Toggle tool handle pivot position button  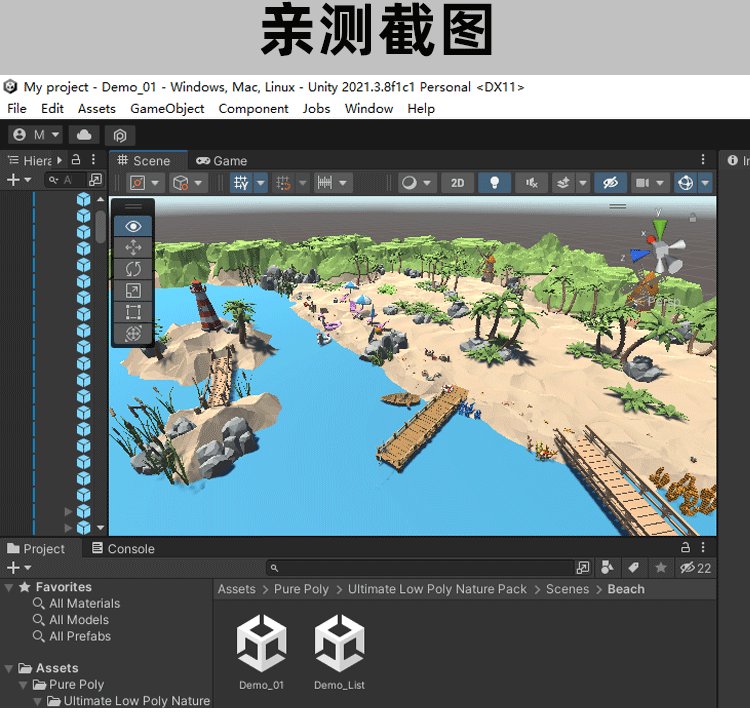138,183
